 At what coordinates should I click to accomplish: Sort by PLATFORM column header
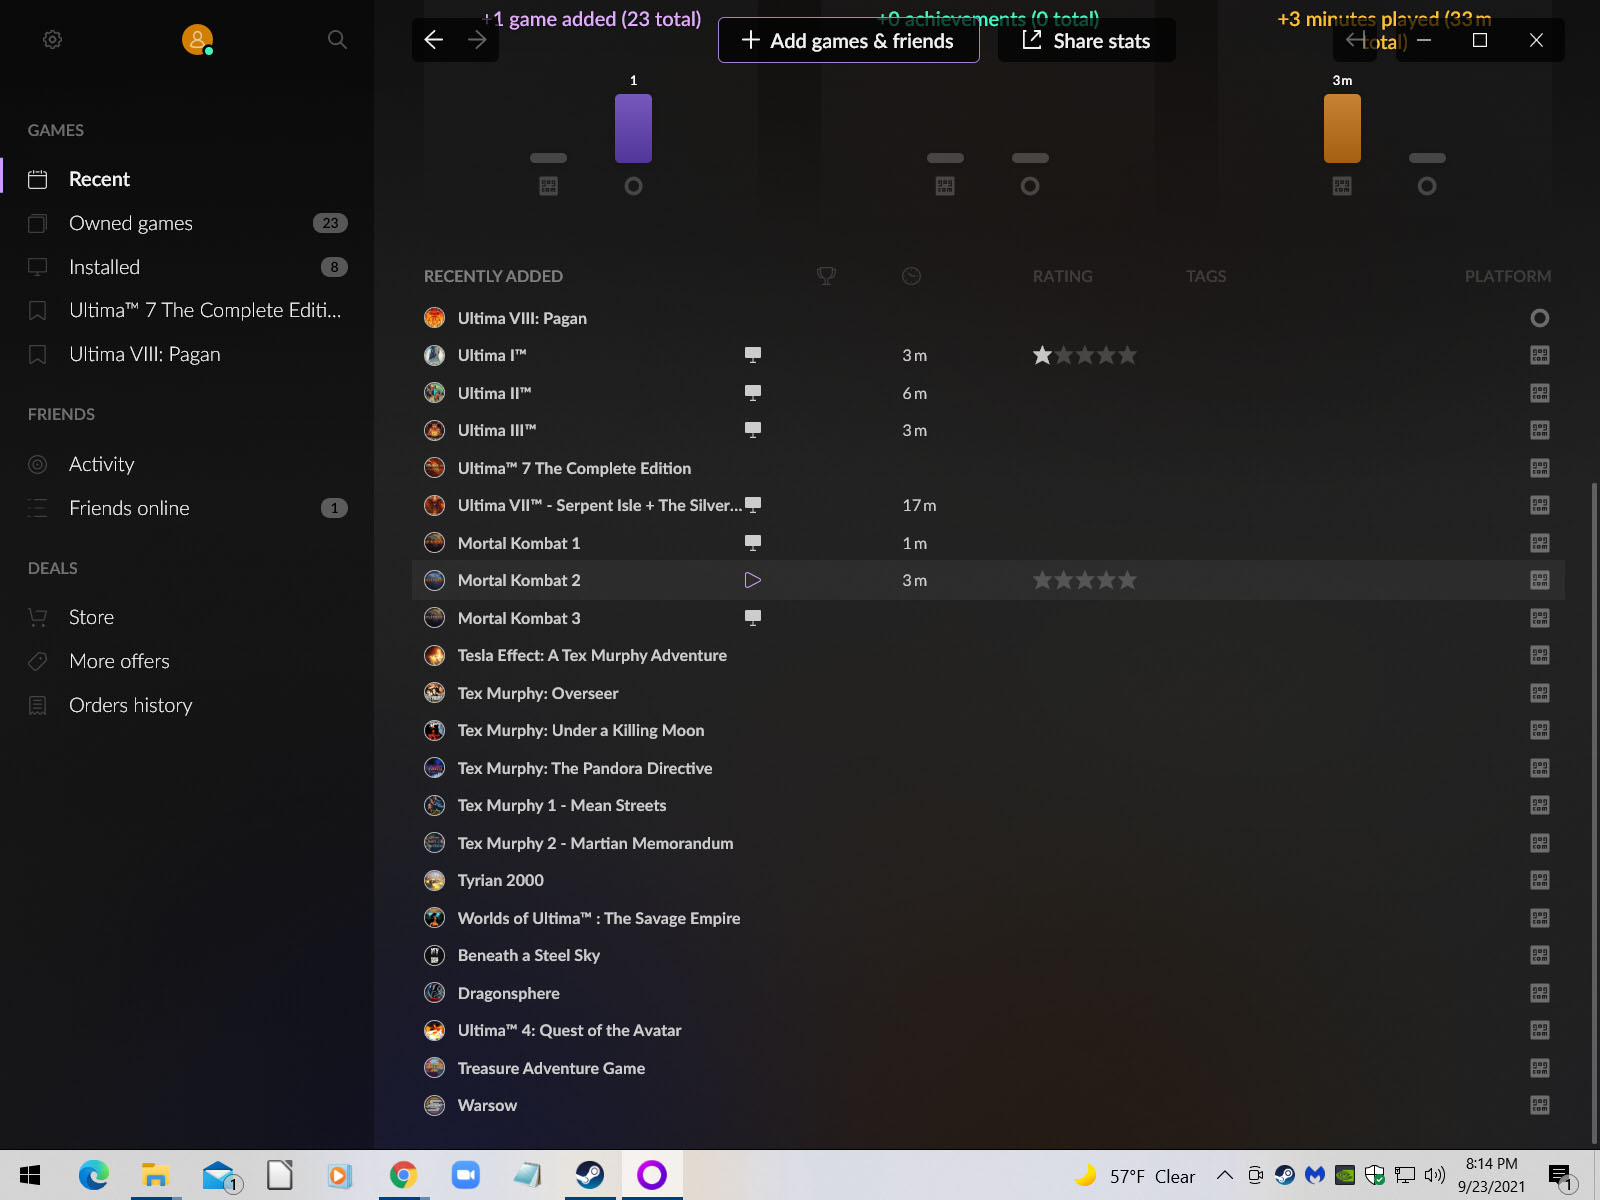pos(1508,276)
